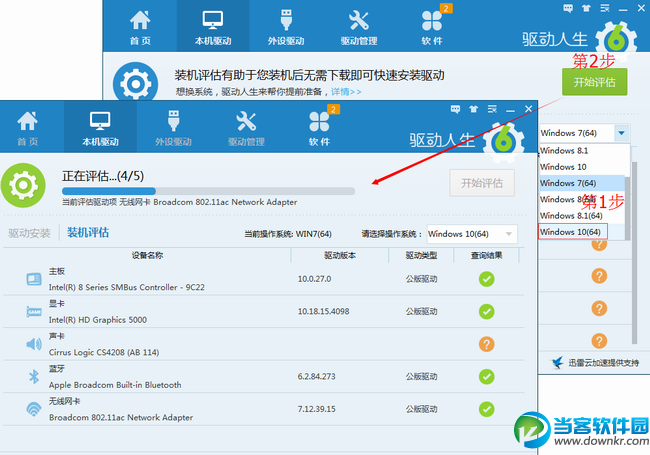The image size is (650, 455).
Task: Switch to the 驱动安装 tab
Action: point(29,234)
